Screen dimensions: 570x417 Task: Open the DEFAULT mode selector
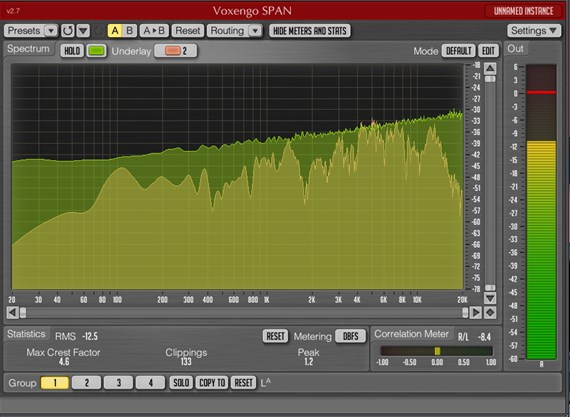[458, 51]
